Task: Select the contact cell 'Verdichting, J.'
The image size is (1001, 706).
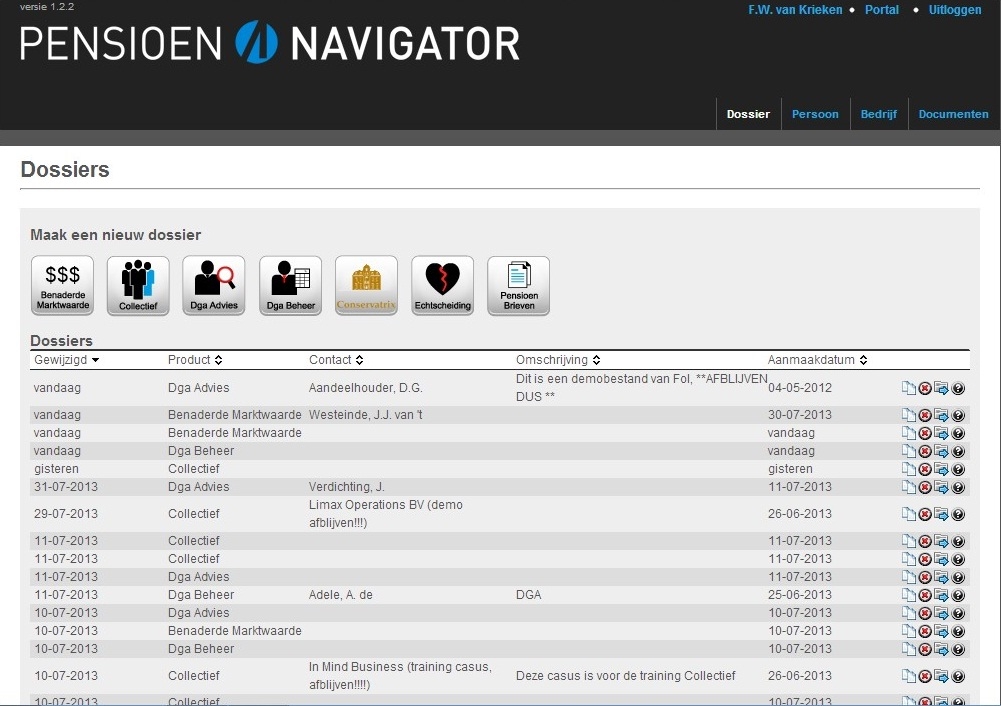Action: pyautogui.click(x=347, y=487)
